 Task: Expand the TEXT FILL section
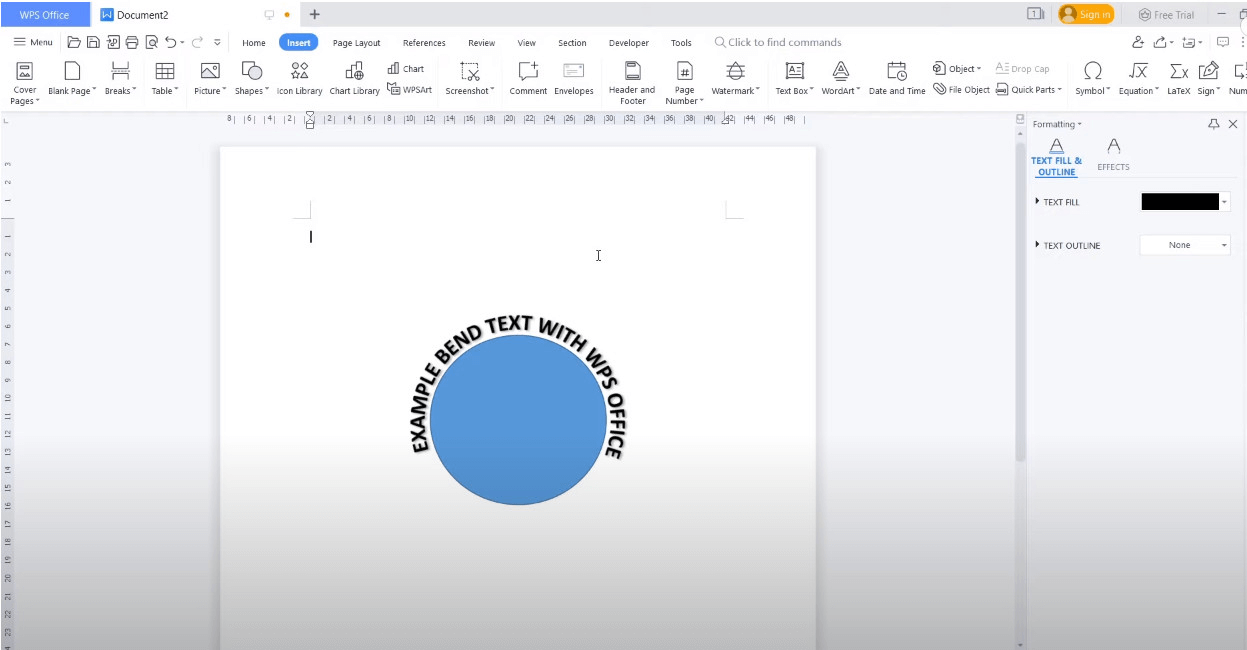1038,202
